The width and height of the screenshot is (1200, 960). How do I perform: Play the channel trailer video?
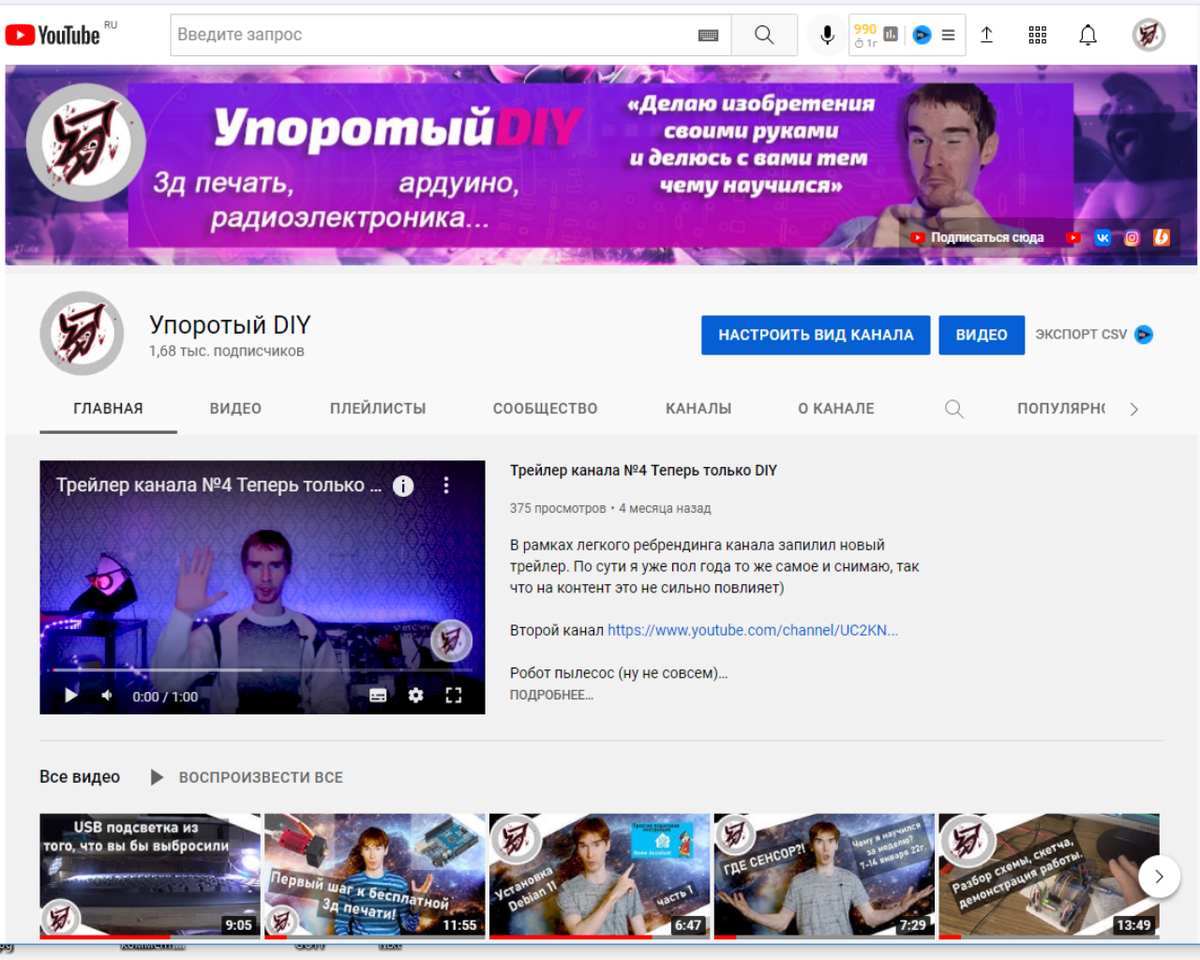pos(71,695)
